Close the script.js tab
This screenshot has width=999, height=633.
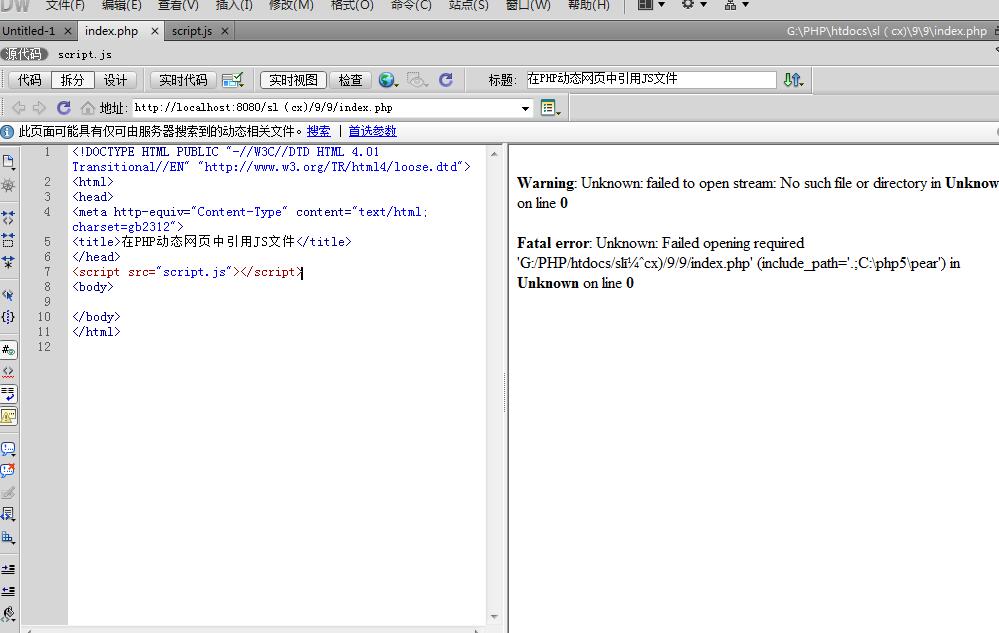pyautogui.click(x=225, y=31)
